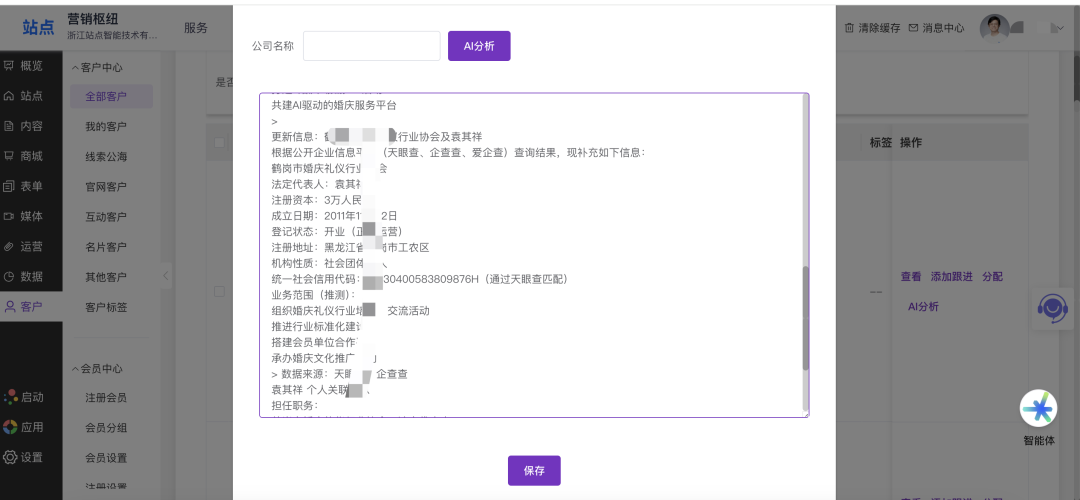Click the 启动 launch icon
1080x500 pixels.
[x=10, y=397]
